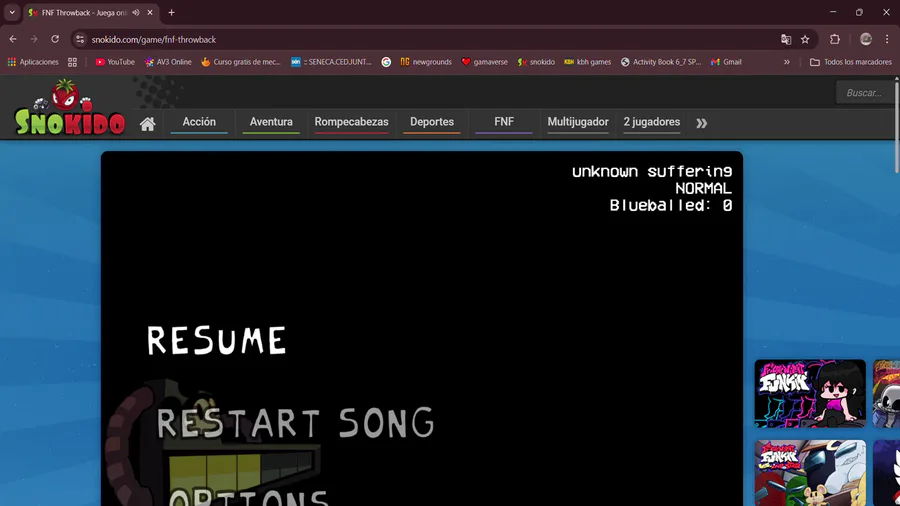Open Curso gratis de mec... bookmark
Screen dimensions: 900x506
click(240, 62)
